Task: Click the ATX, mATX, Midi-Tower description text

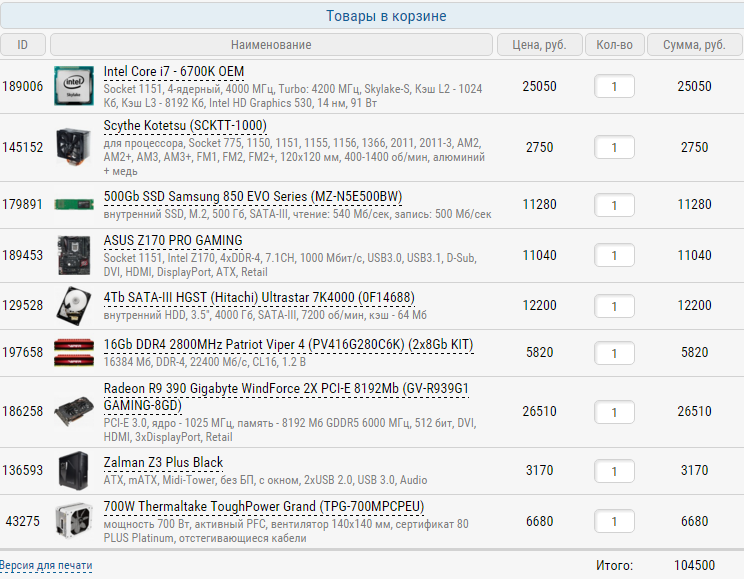Action: click(x=265, y=480)
